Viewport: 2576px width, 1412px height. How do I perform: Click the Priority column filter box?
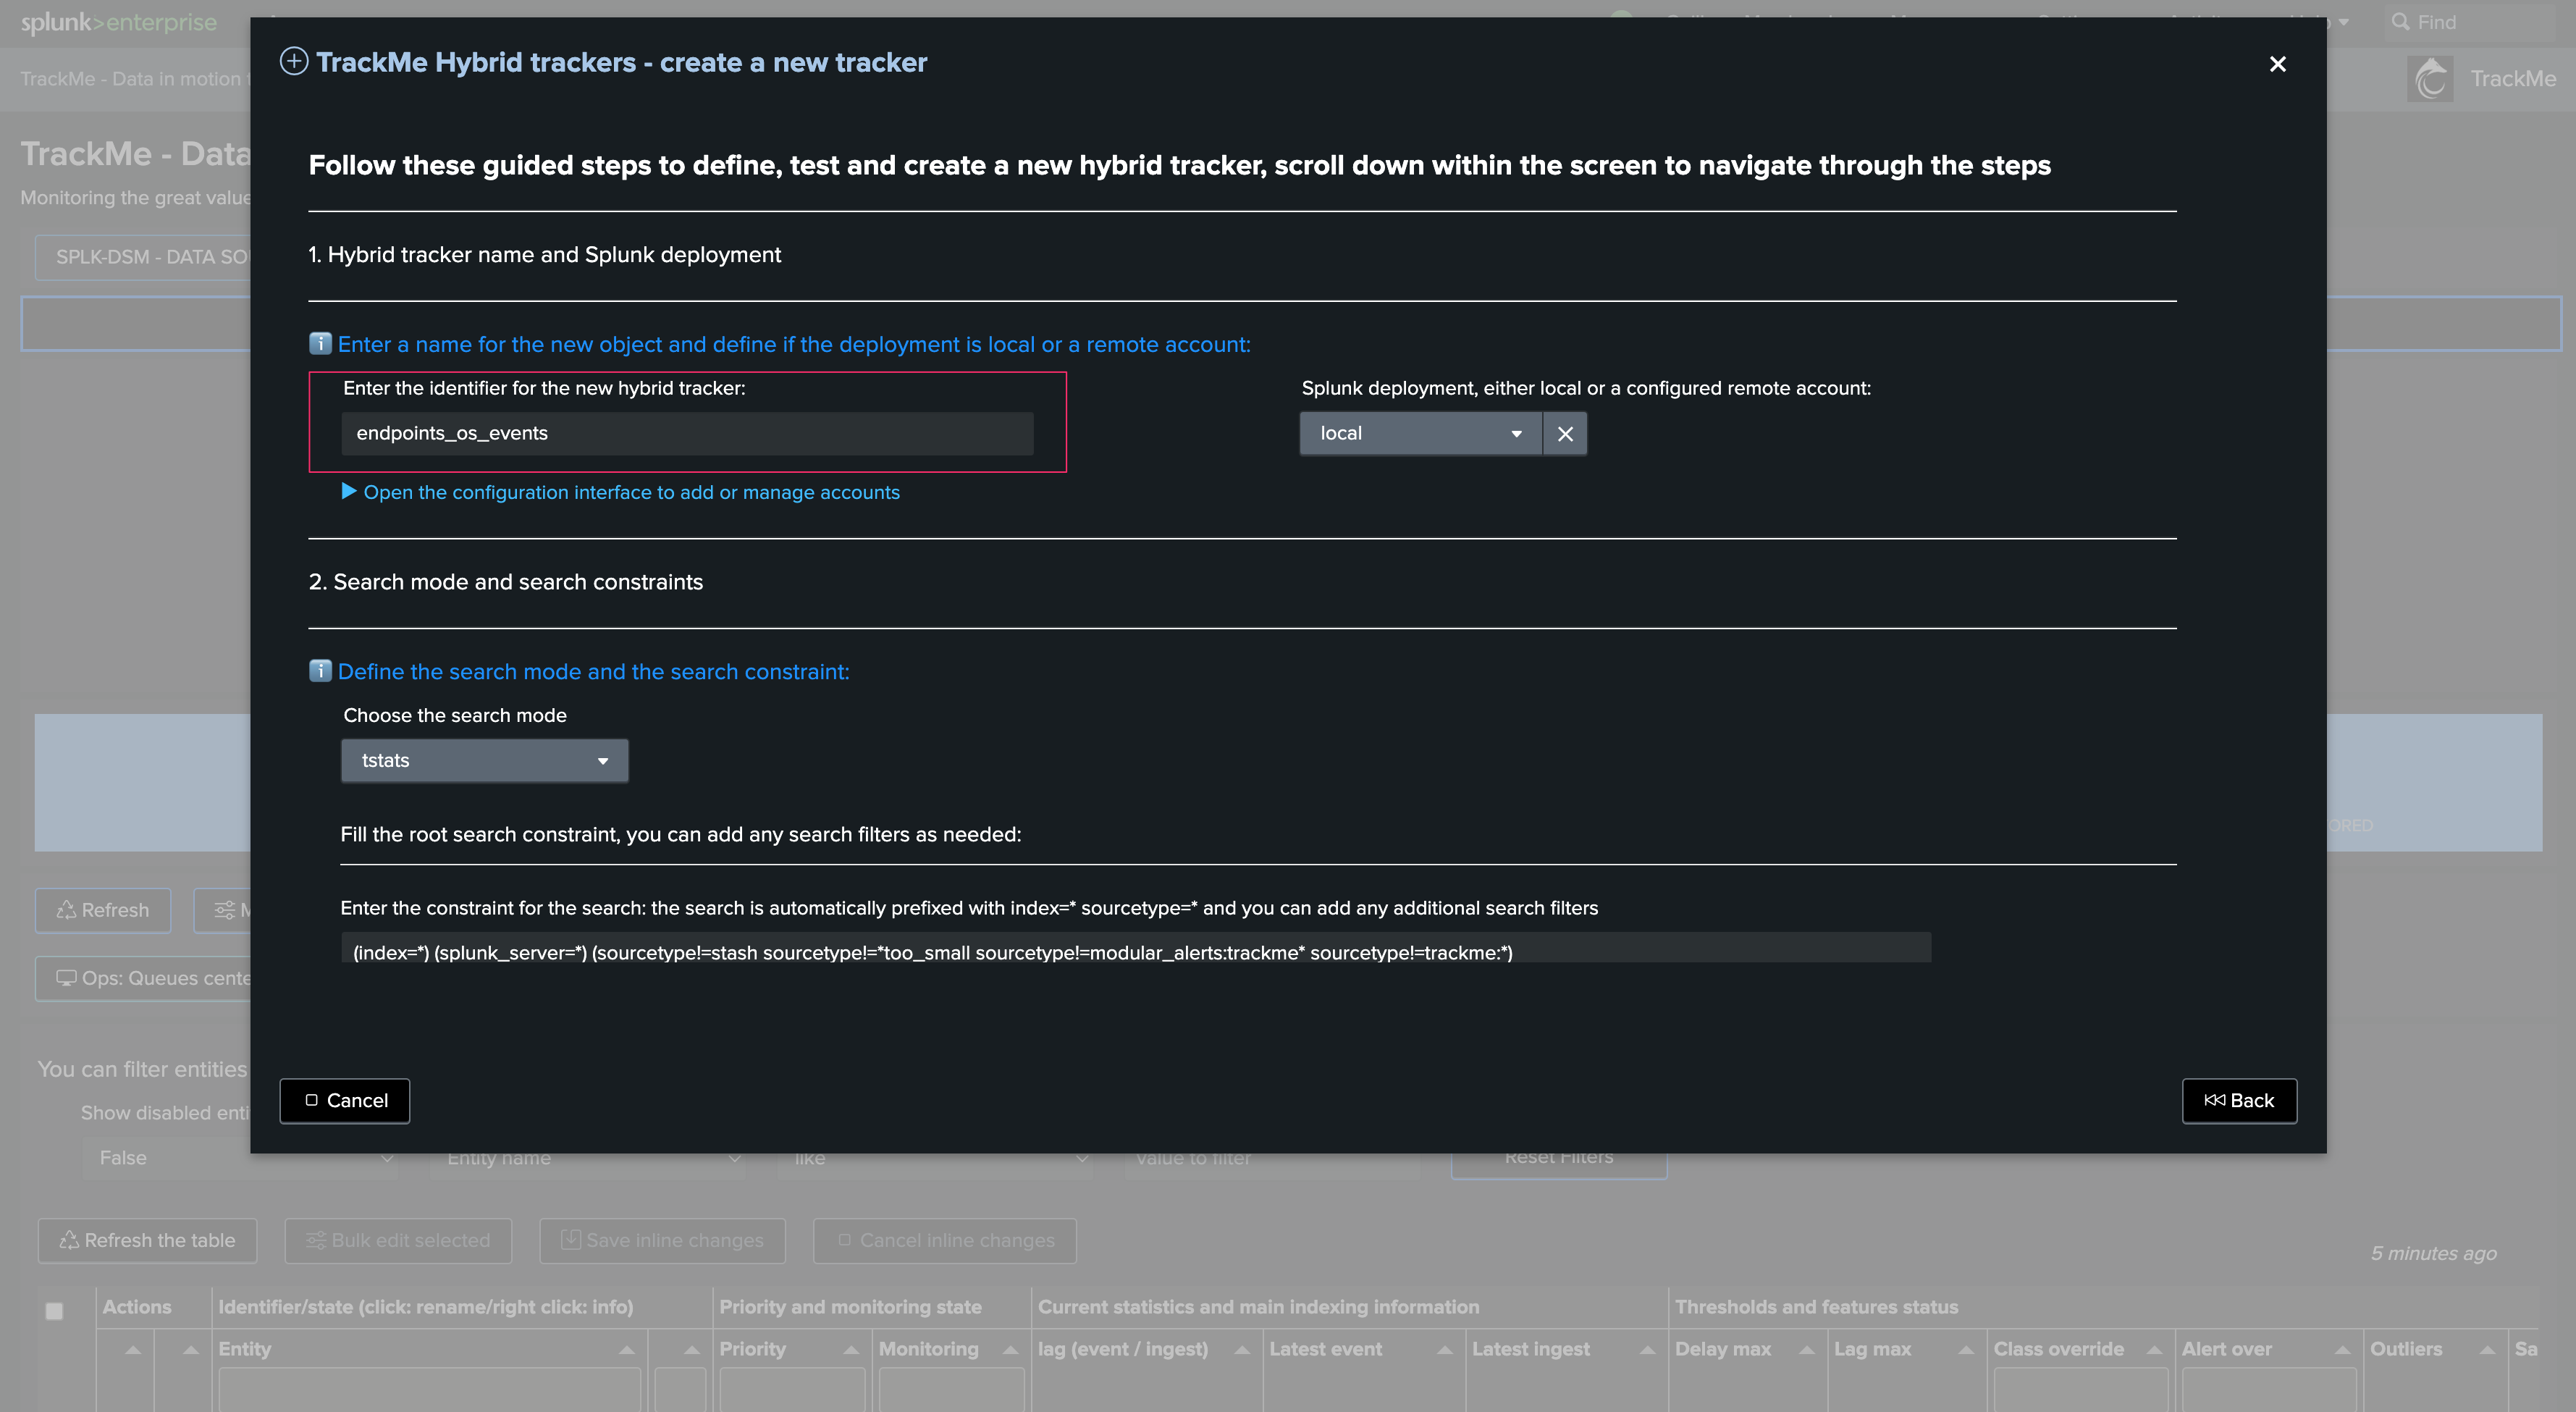click(792, 1390)
